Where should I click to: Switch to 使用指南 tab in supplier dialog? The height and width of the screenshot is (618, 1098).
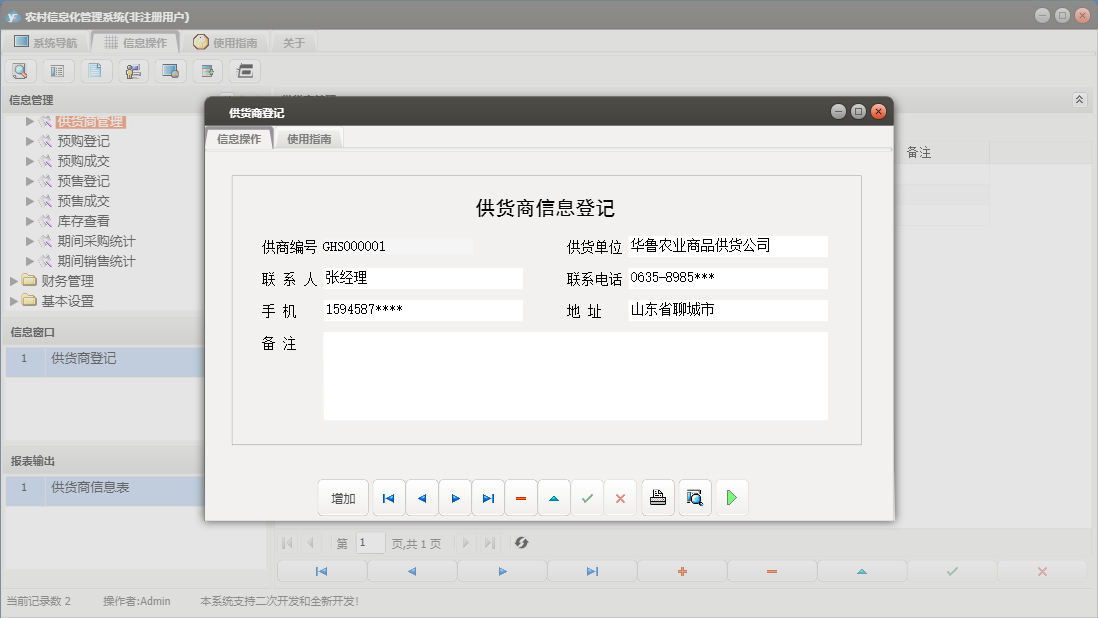tap(309, 139)
